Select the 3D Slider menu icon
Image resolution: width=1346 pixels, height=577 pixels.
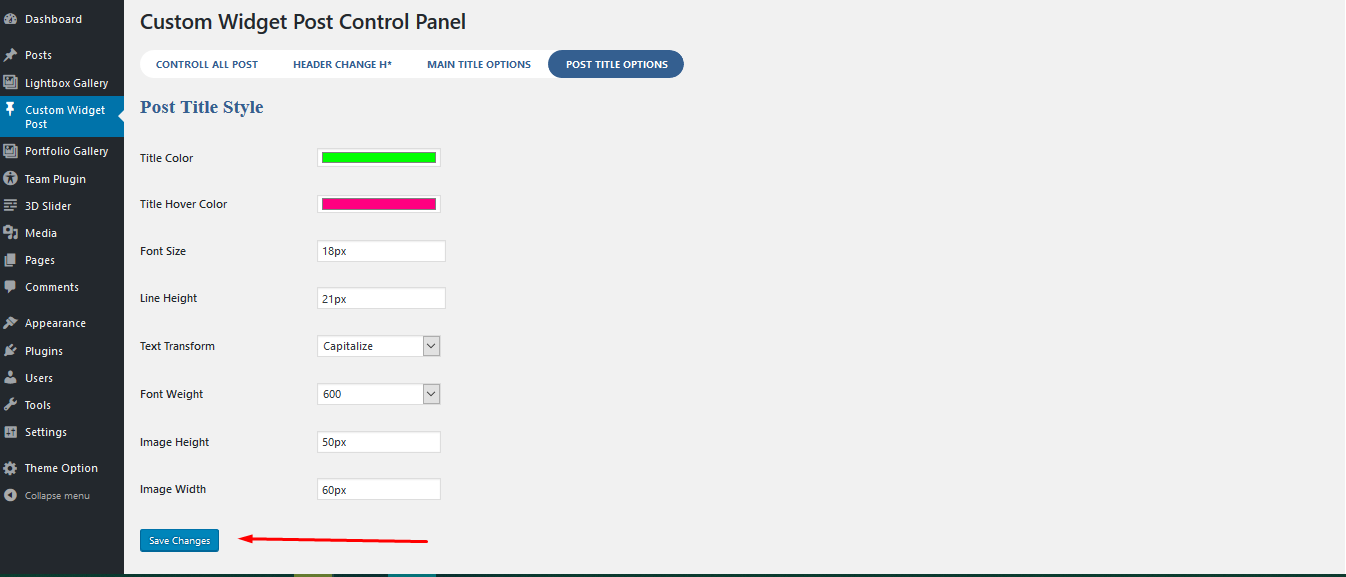coord(10,206)
